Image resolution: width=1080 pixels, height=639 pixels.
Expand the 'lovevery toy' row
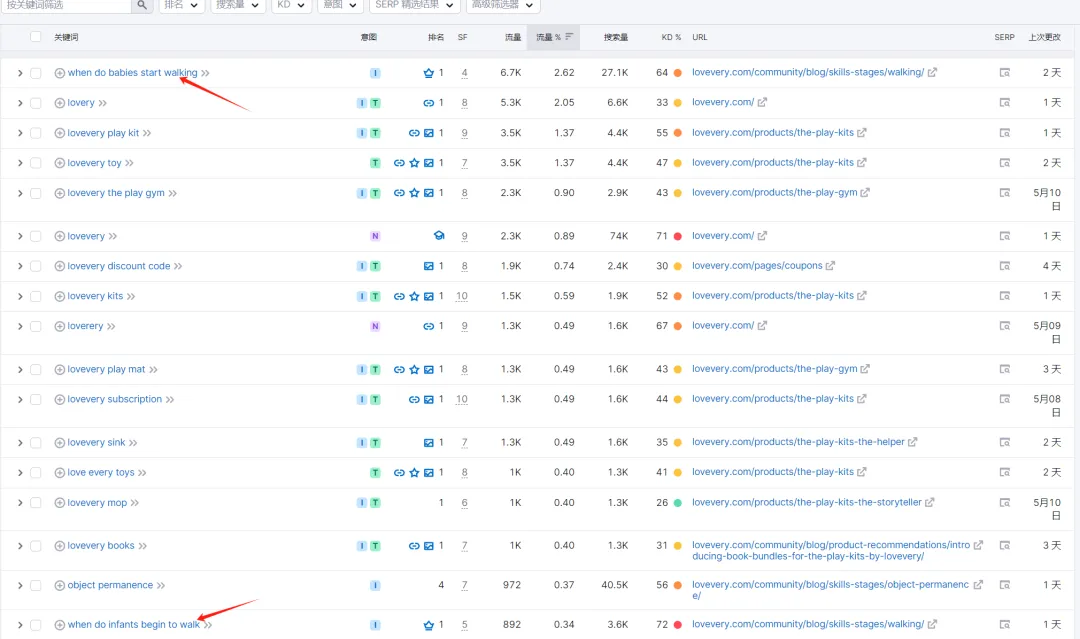(x=20, y=163)
